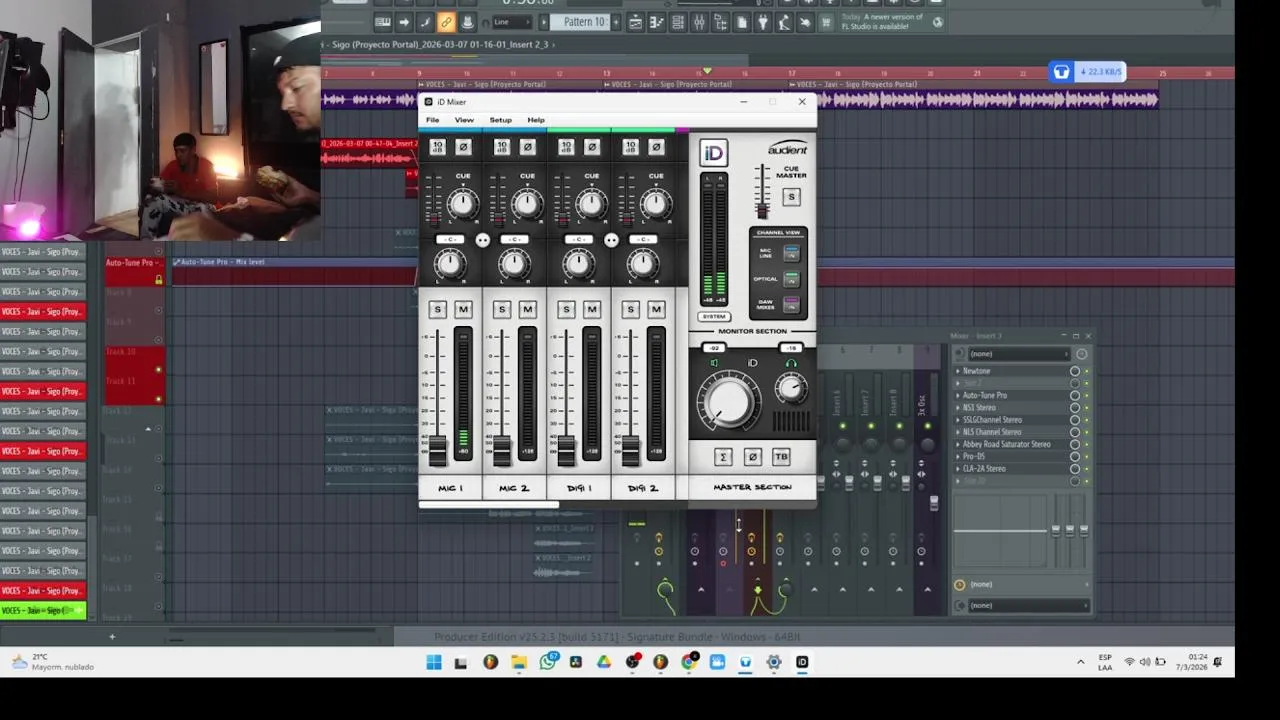The image size is (1280, 720).
Task: Open the piano roll icon in FL toolbar
Action: tap(656, 22)
